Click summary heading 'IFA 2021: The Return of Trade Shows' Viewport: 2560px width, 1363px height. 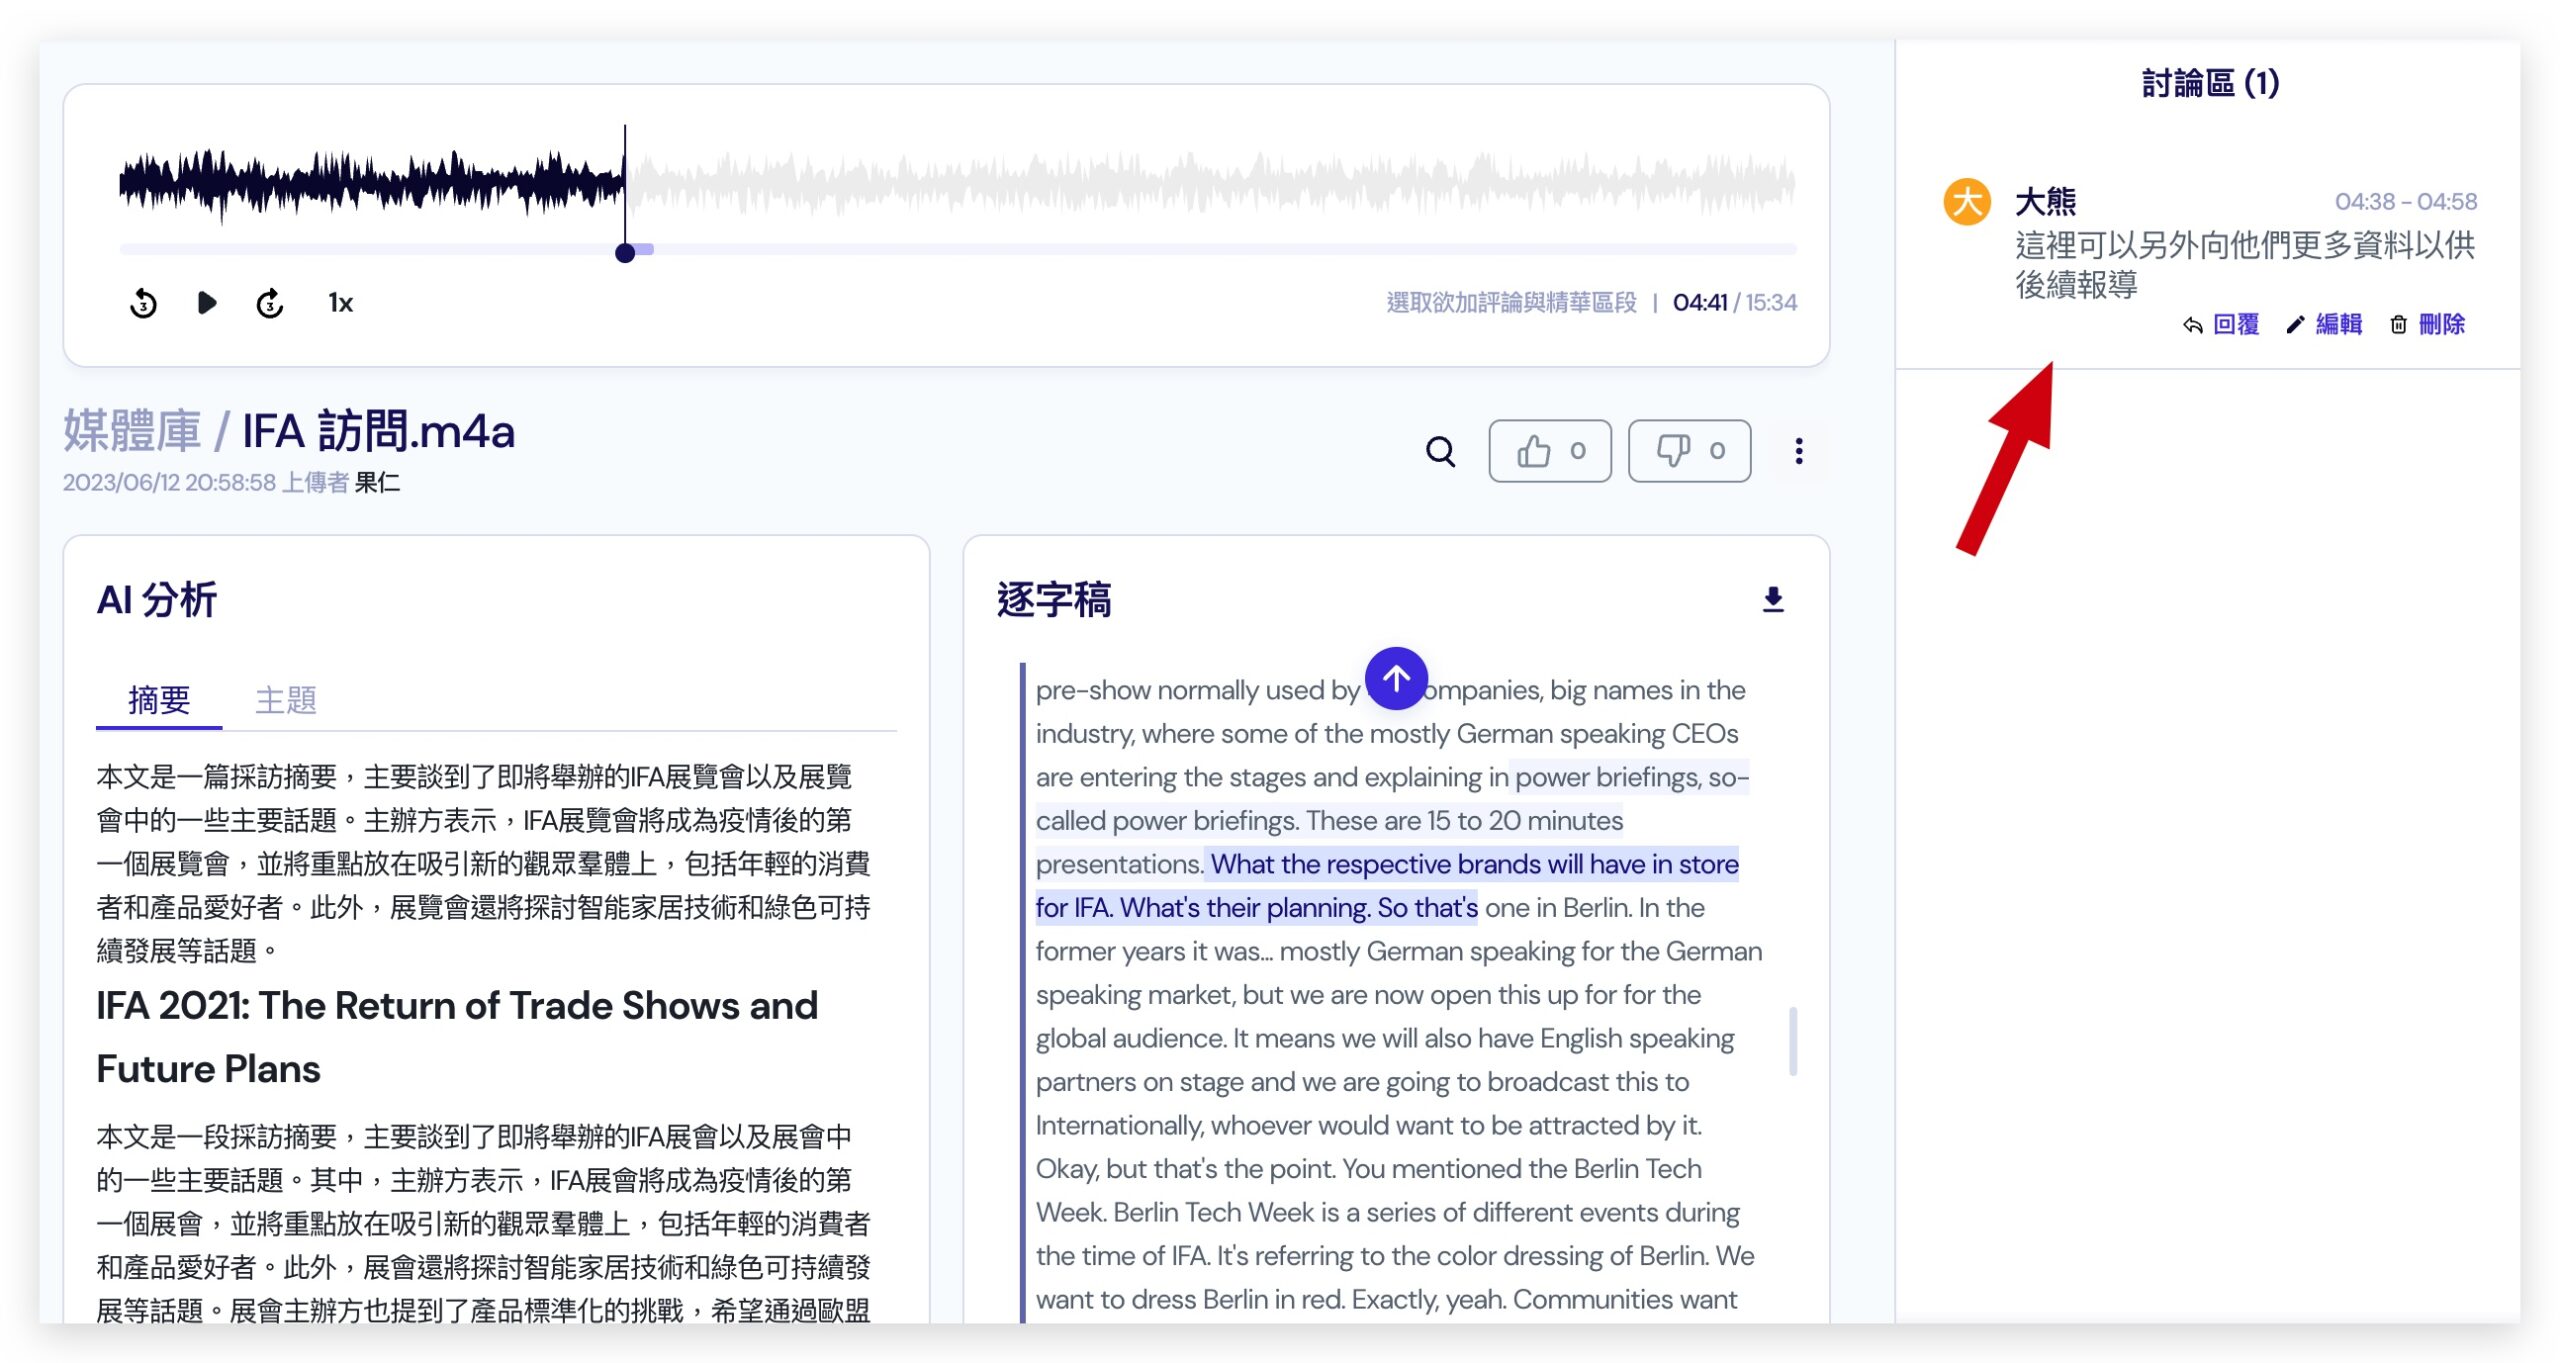coord(457,1037)
